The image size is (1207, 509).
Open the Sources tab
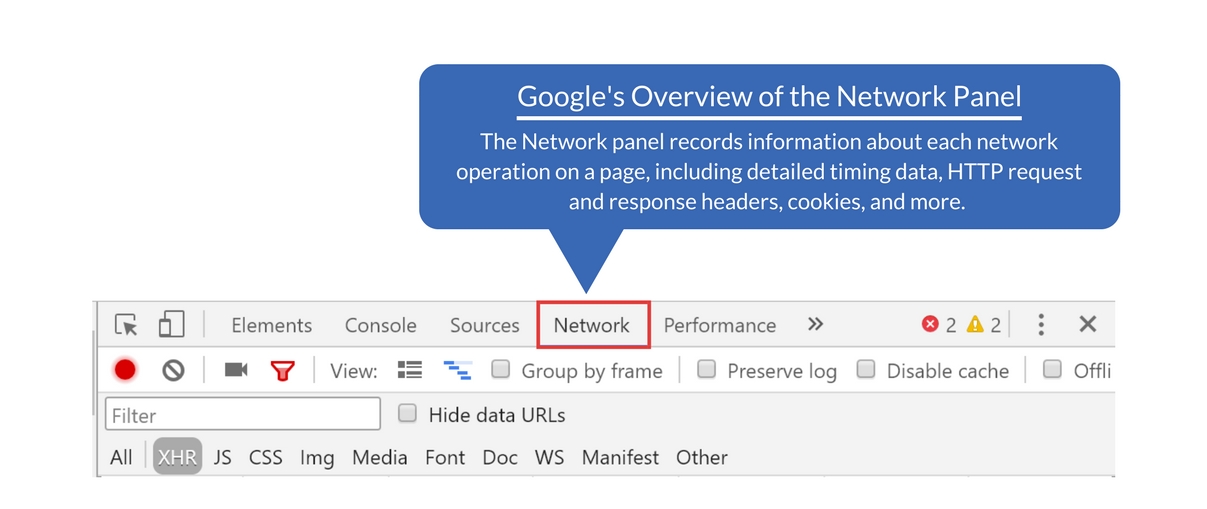coord(485,325)
